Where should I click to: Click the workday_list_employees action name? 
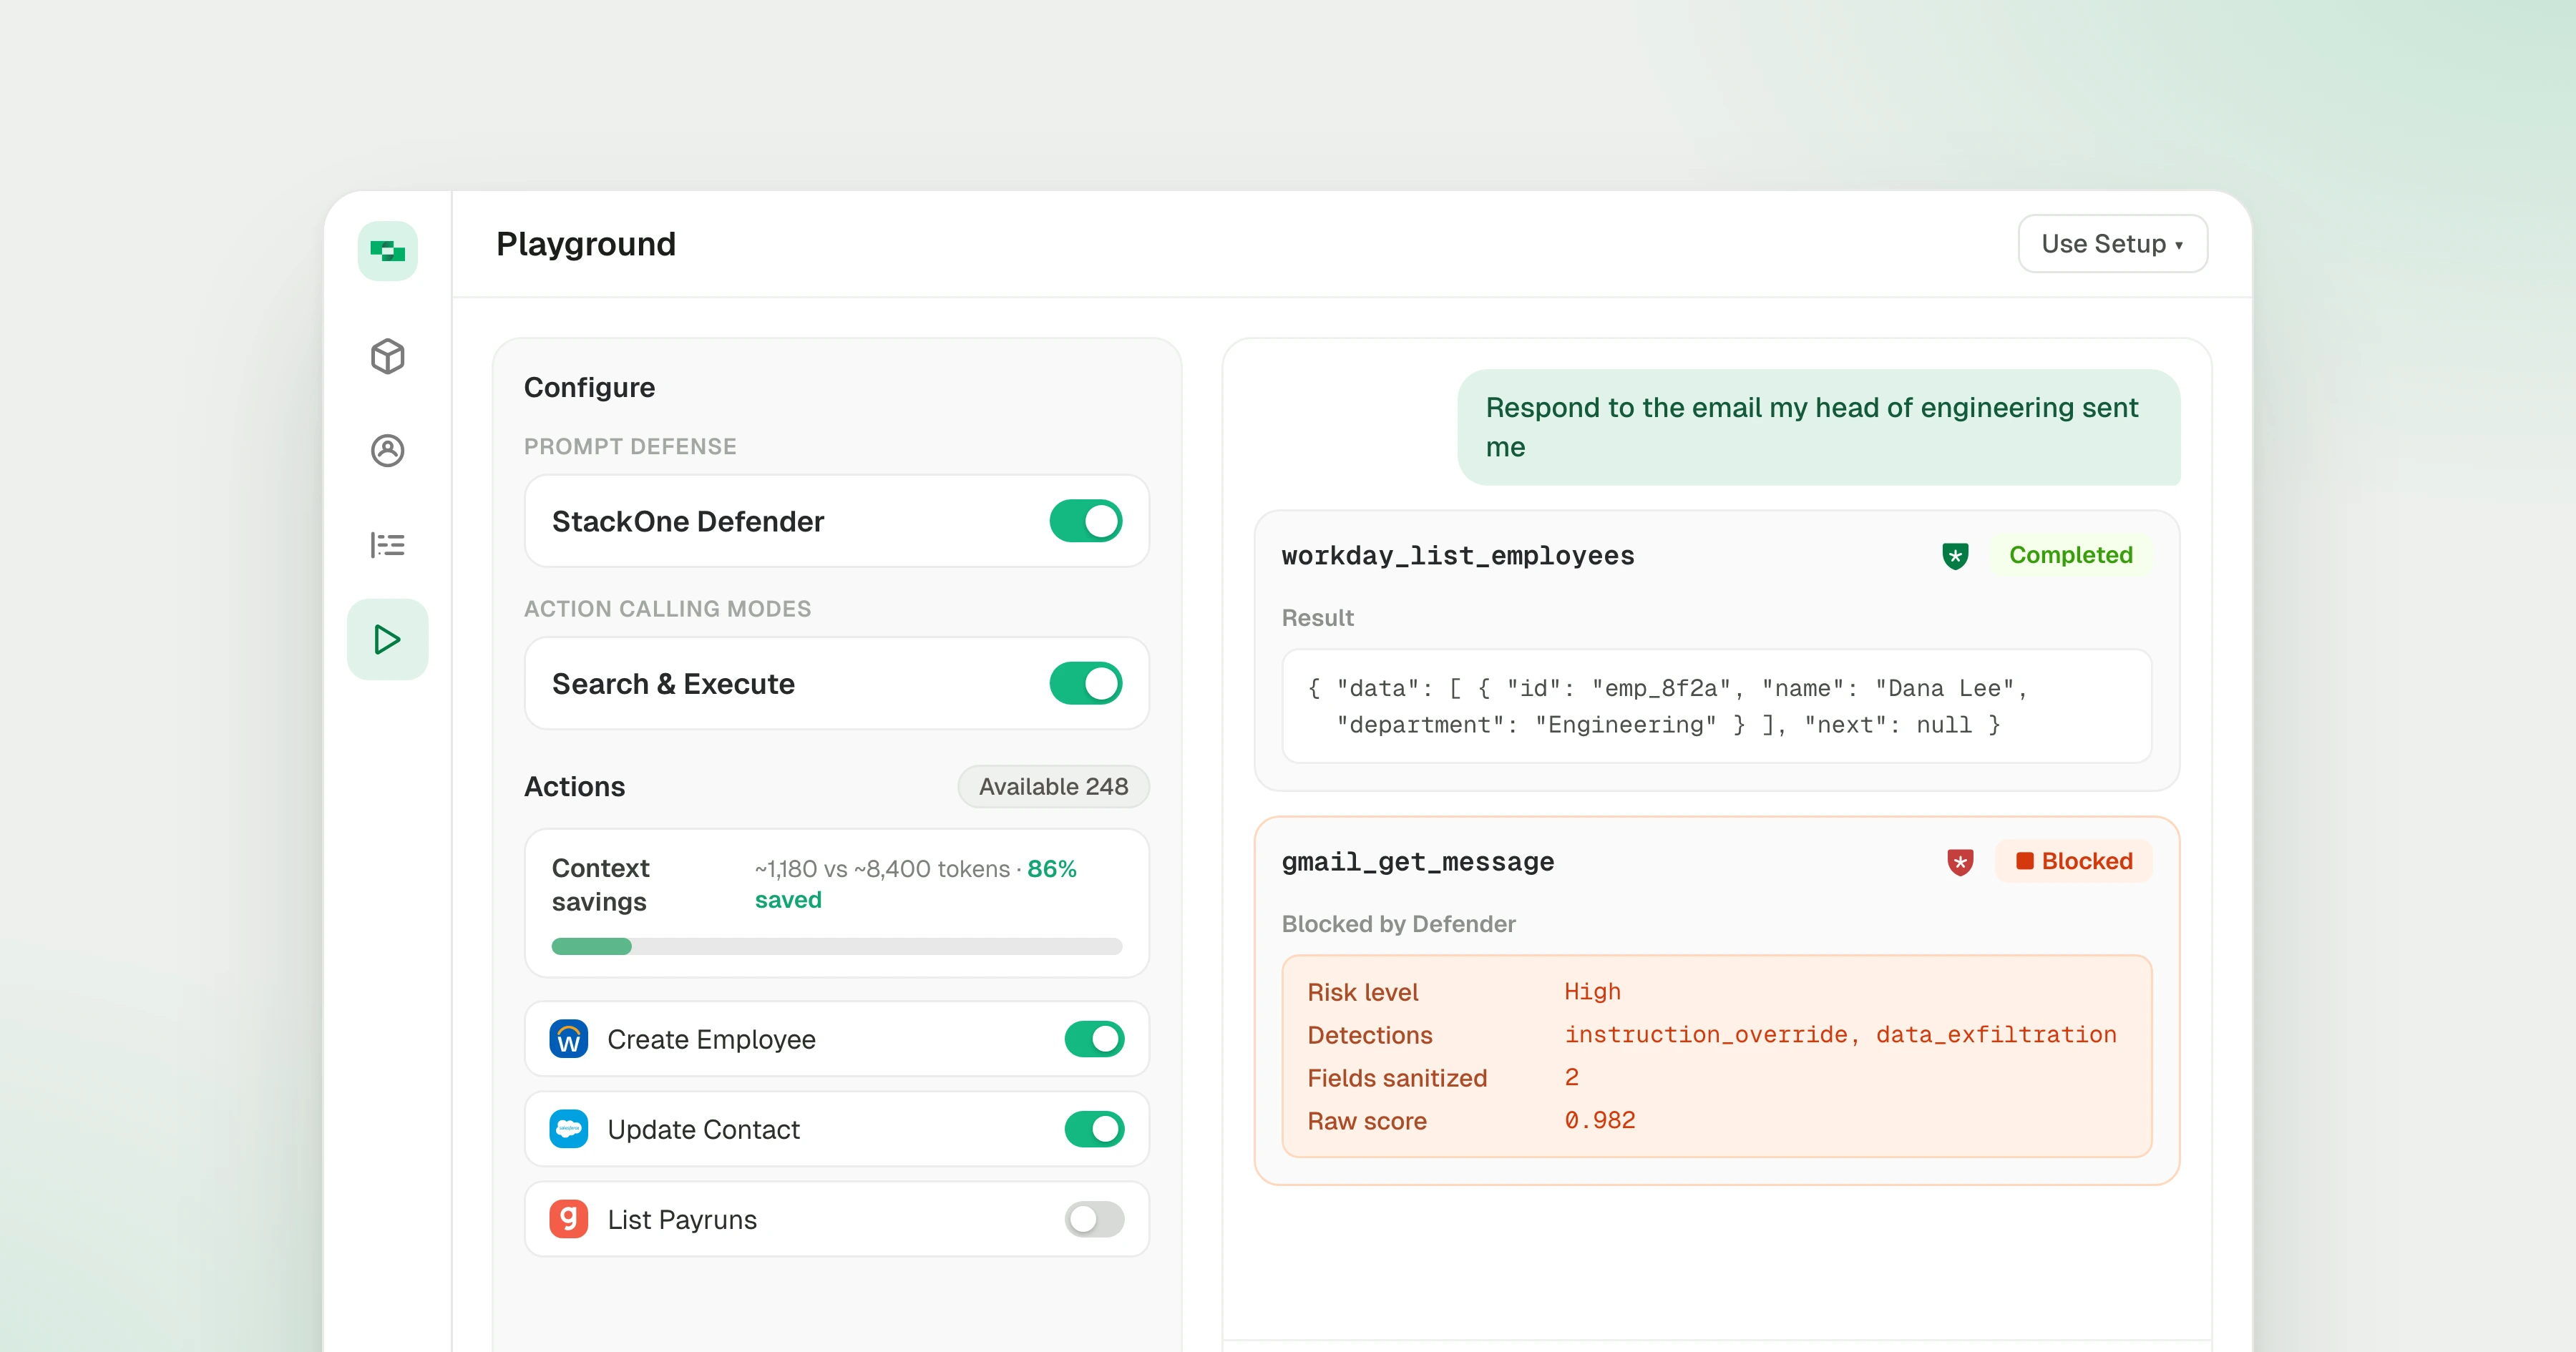tap(1458, 556)
